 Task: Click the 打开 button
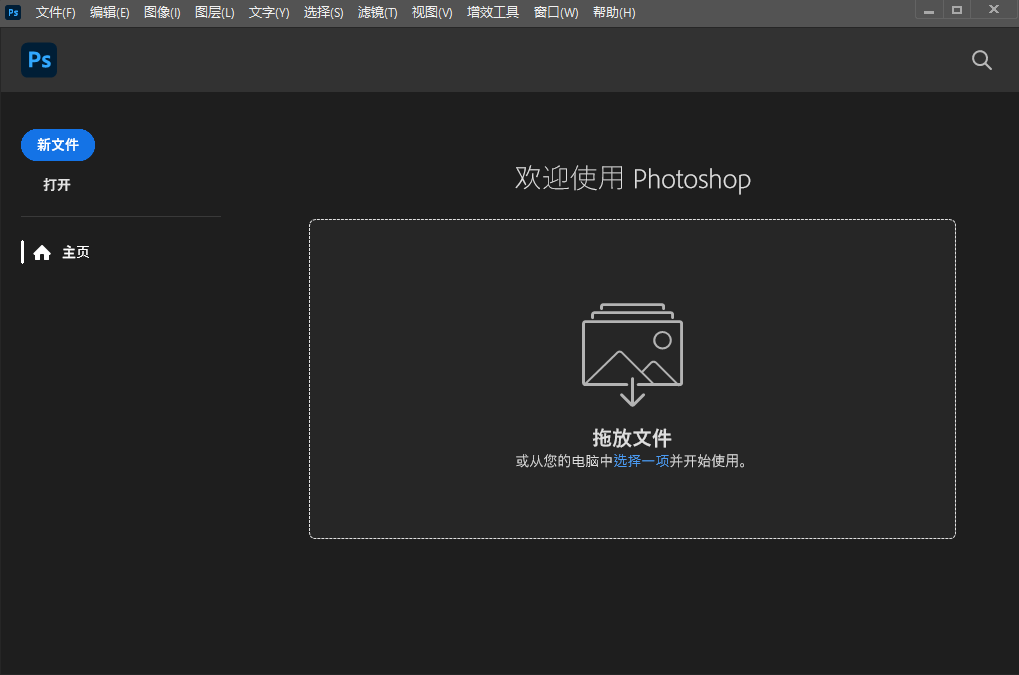point(57,185)
